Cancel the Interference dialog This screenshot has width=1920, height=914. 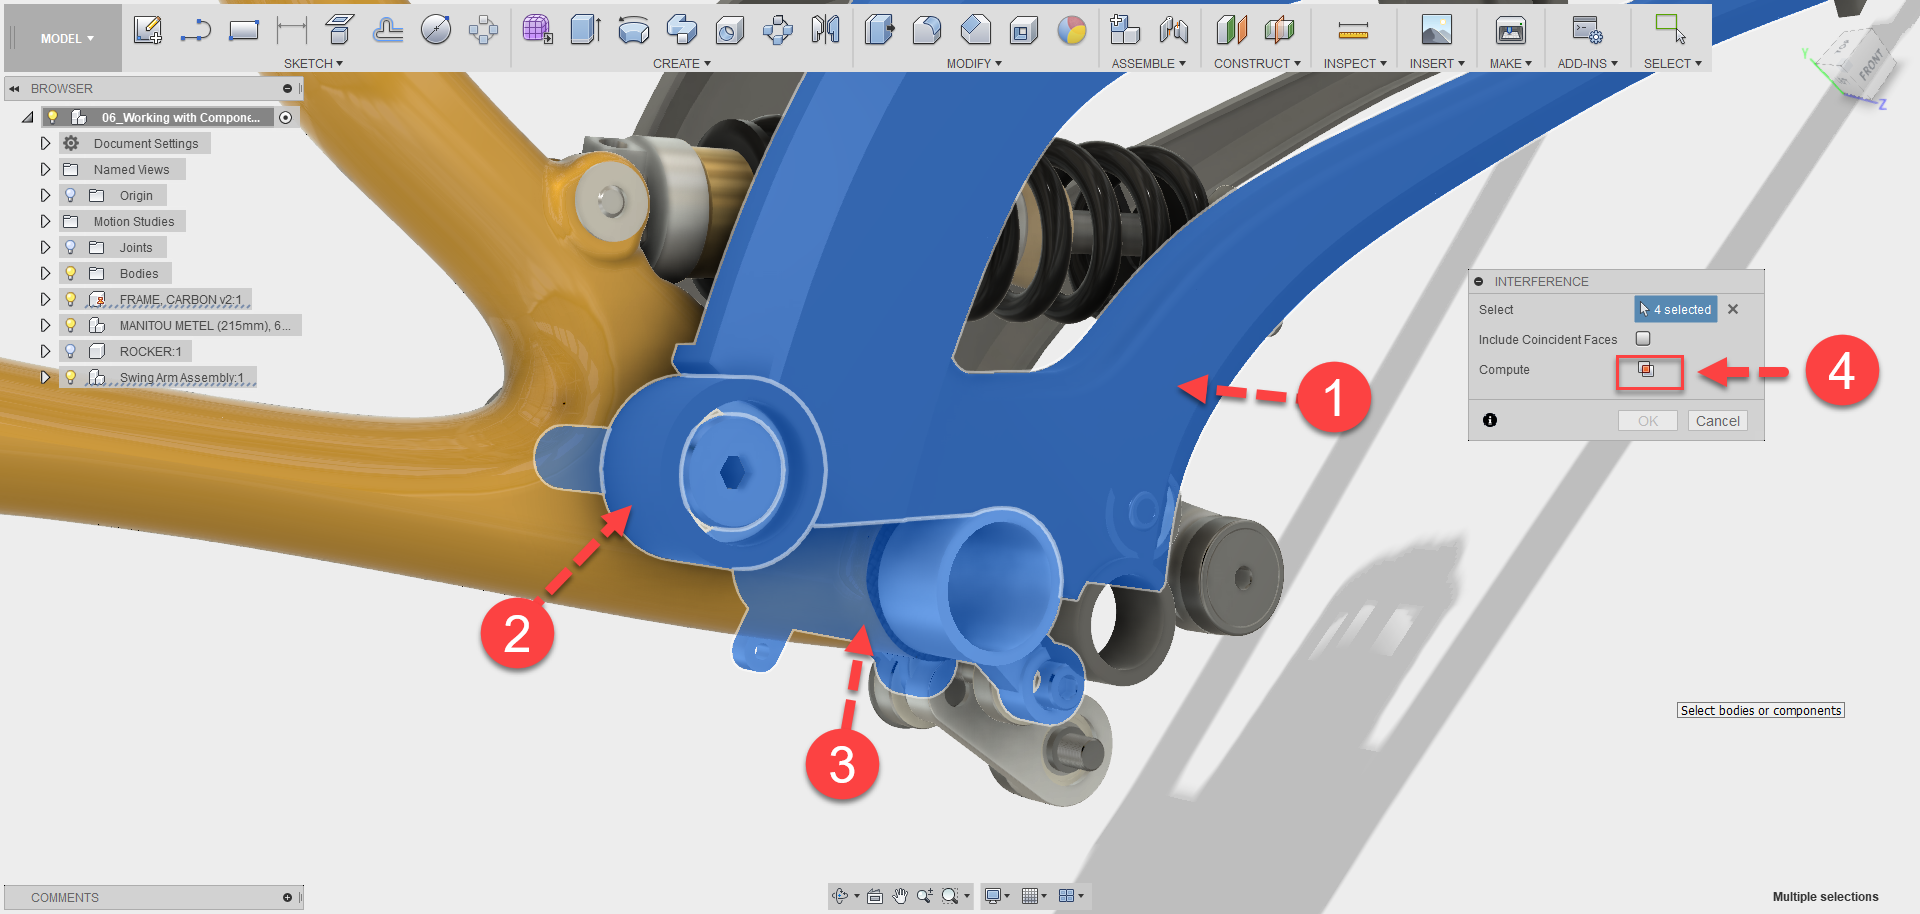[x=1717, y=420]
